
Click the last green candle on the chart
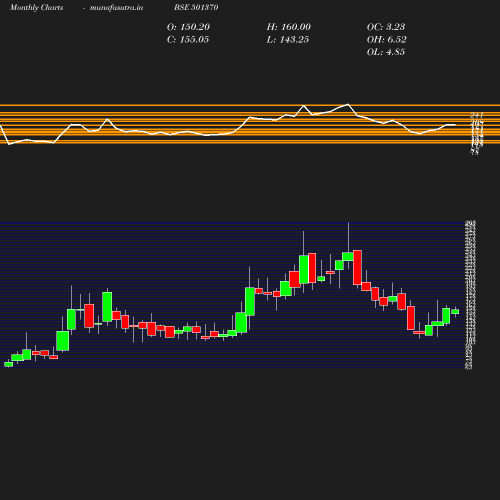pos(455,312)
